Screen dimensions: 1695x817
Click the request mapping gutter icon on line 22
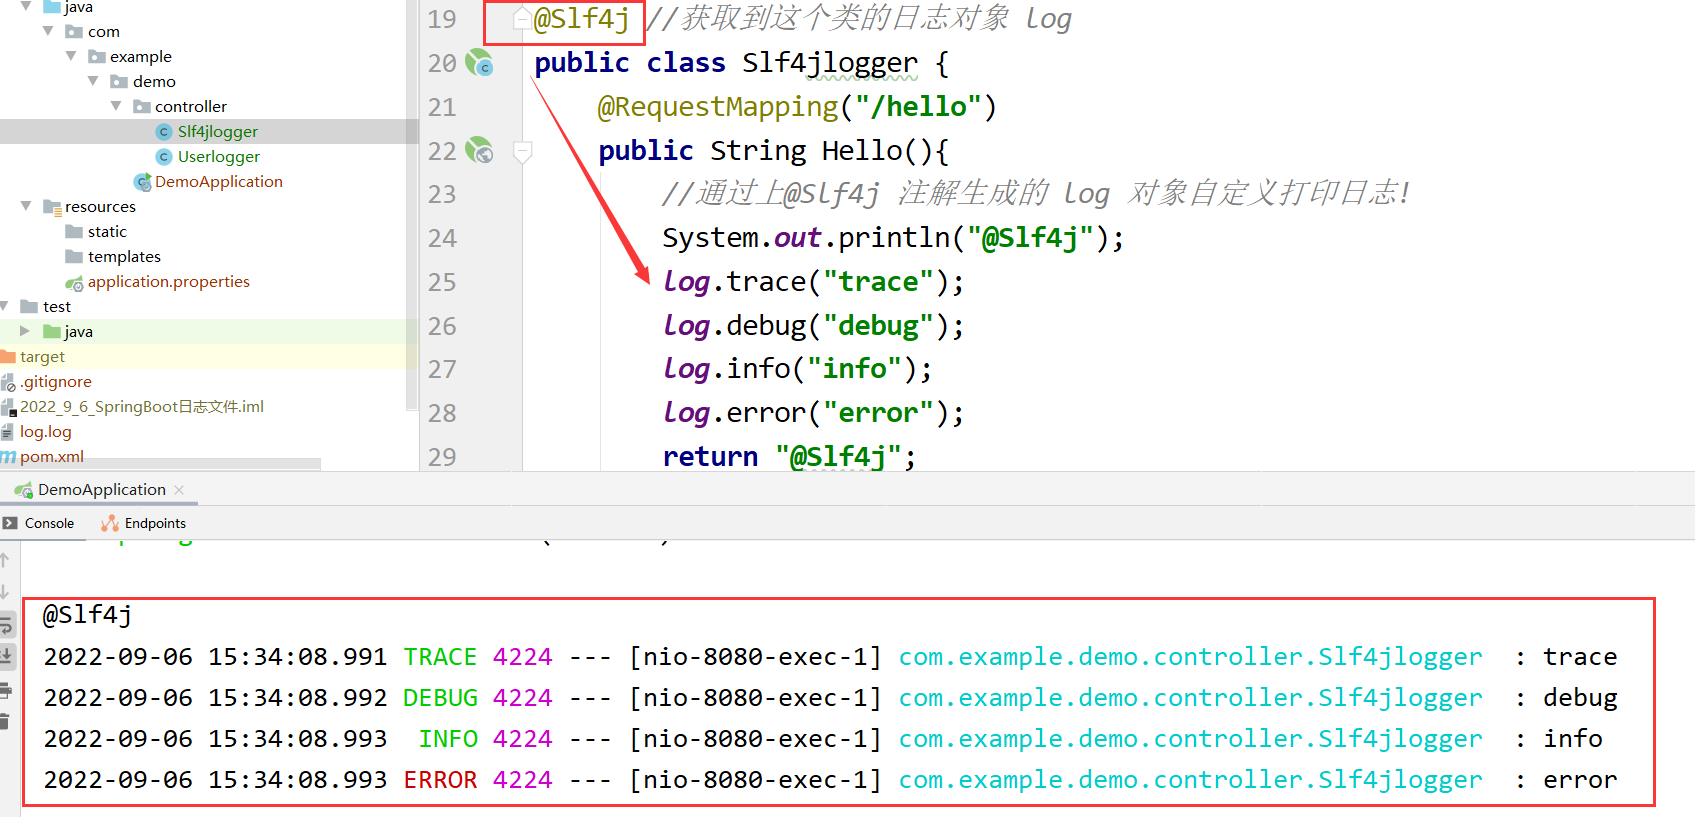click(x=480, y=151)
